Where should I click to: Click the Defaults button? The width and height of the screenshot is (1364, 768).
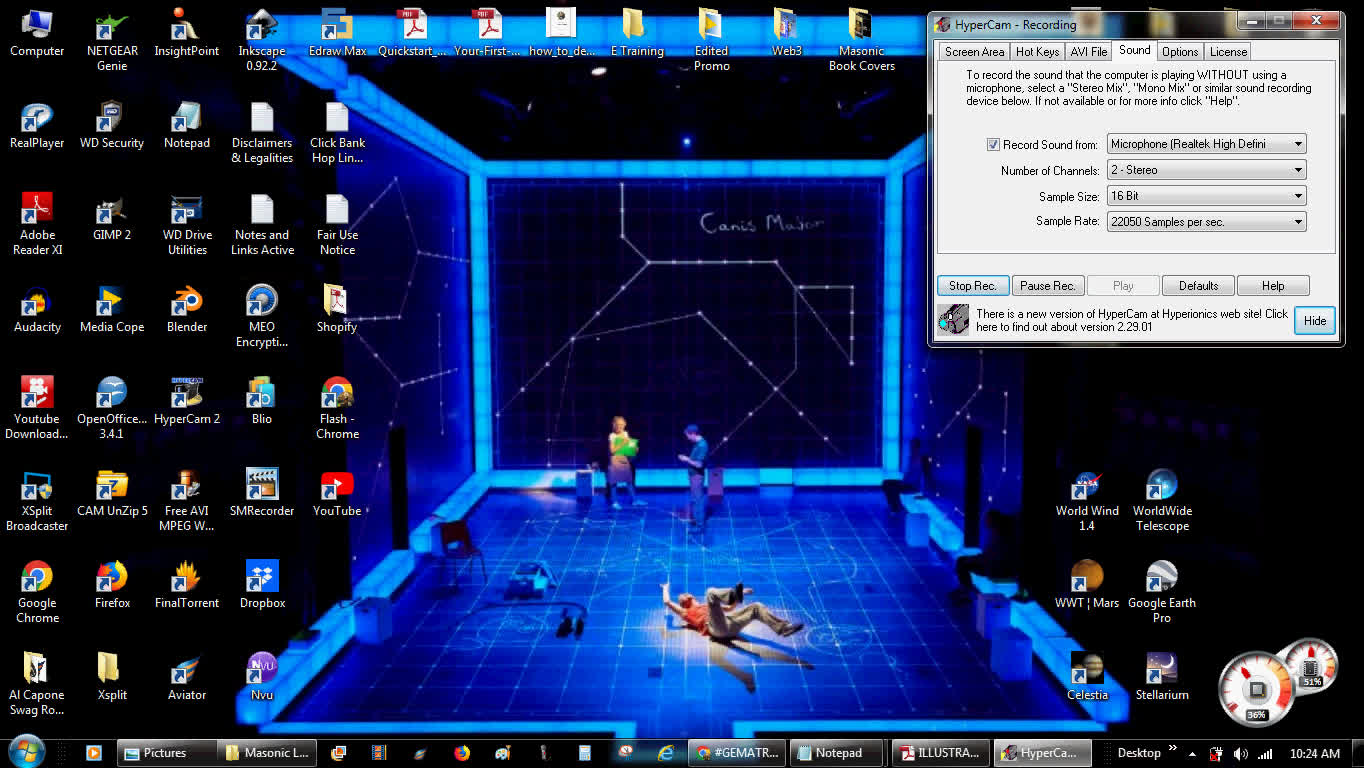[x=1198, y=286]
